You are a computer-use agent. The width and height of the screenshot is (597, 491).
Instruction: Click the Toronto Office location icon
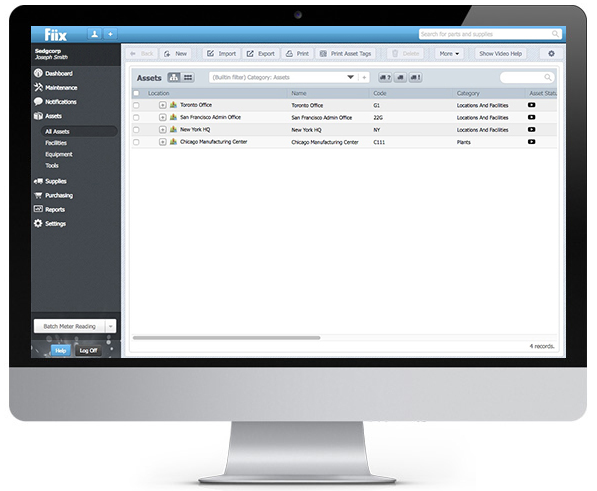(x=174, y=105)
